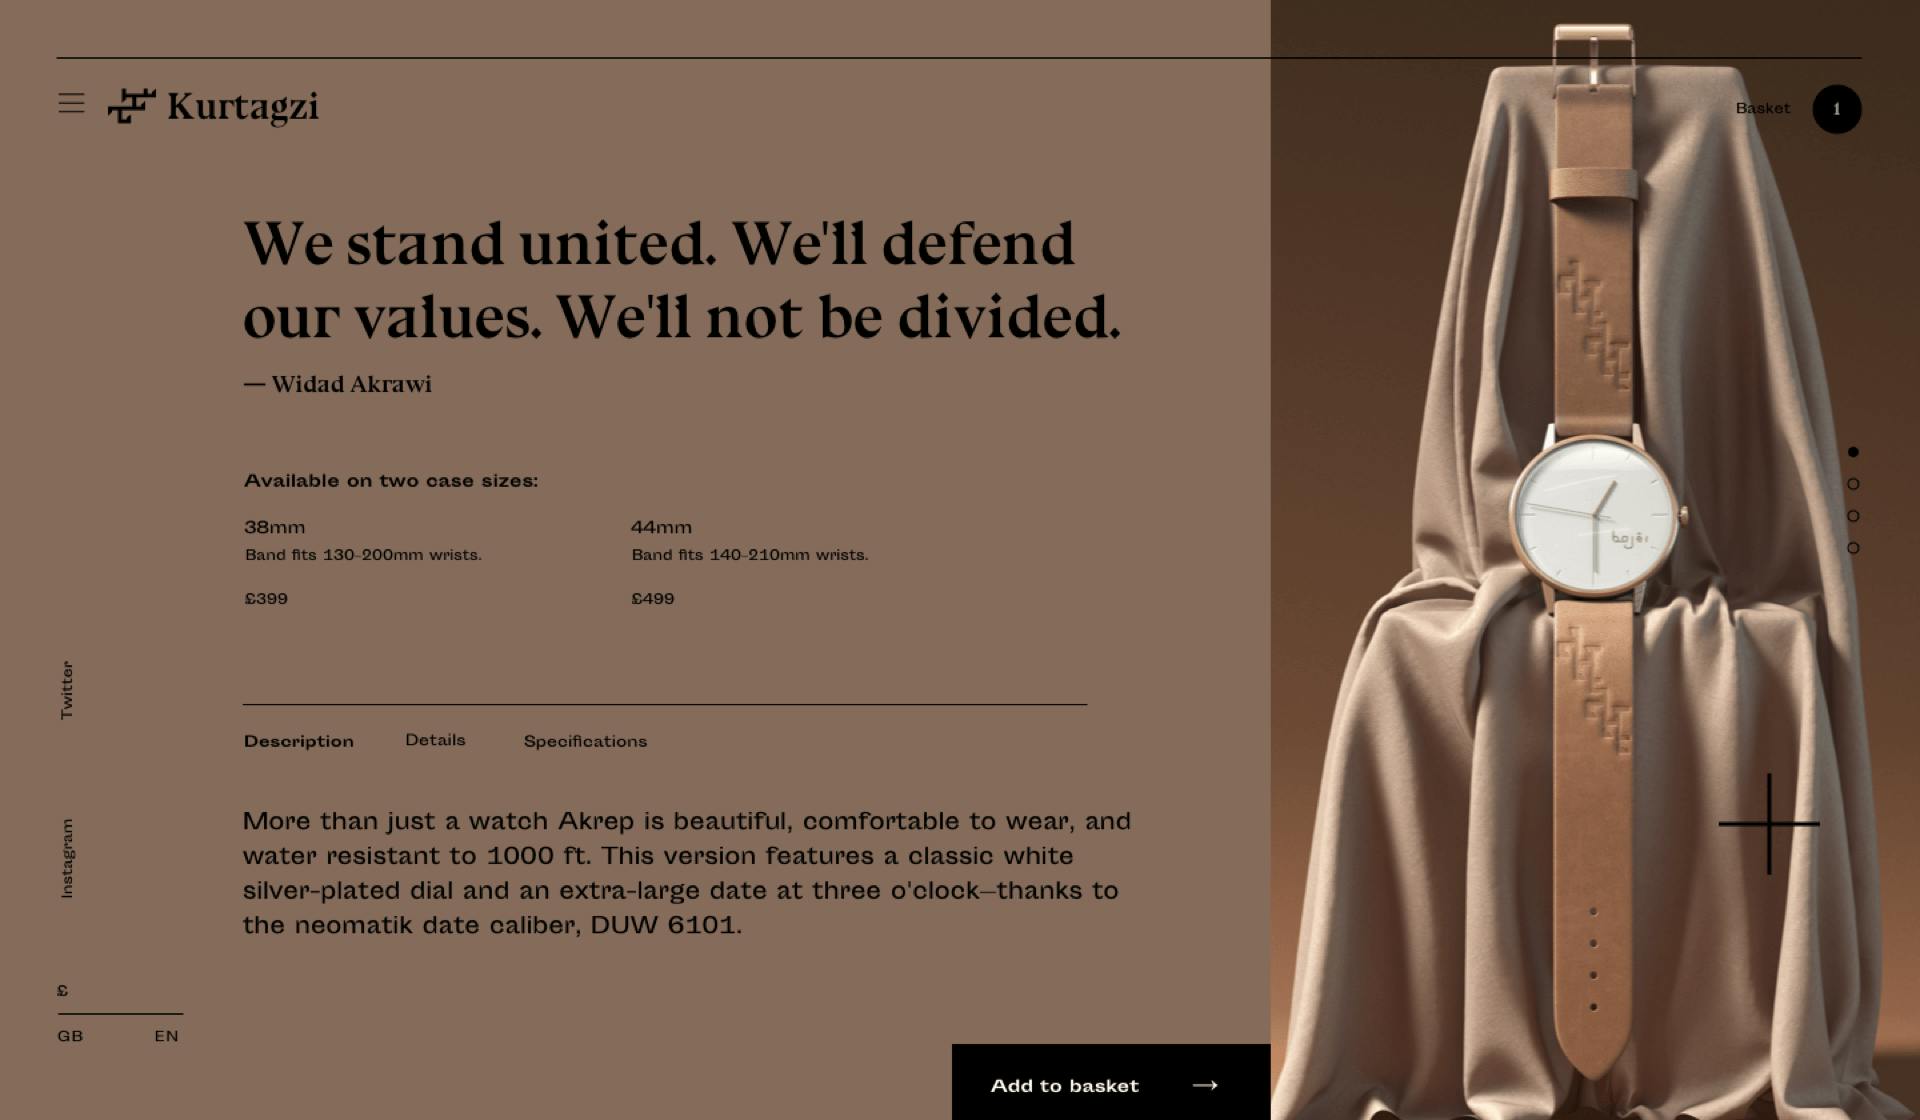Screen dimensions: 1920x1120
Task: Open the EN language selector
Action: click(x=167, y=1036)
